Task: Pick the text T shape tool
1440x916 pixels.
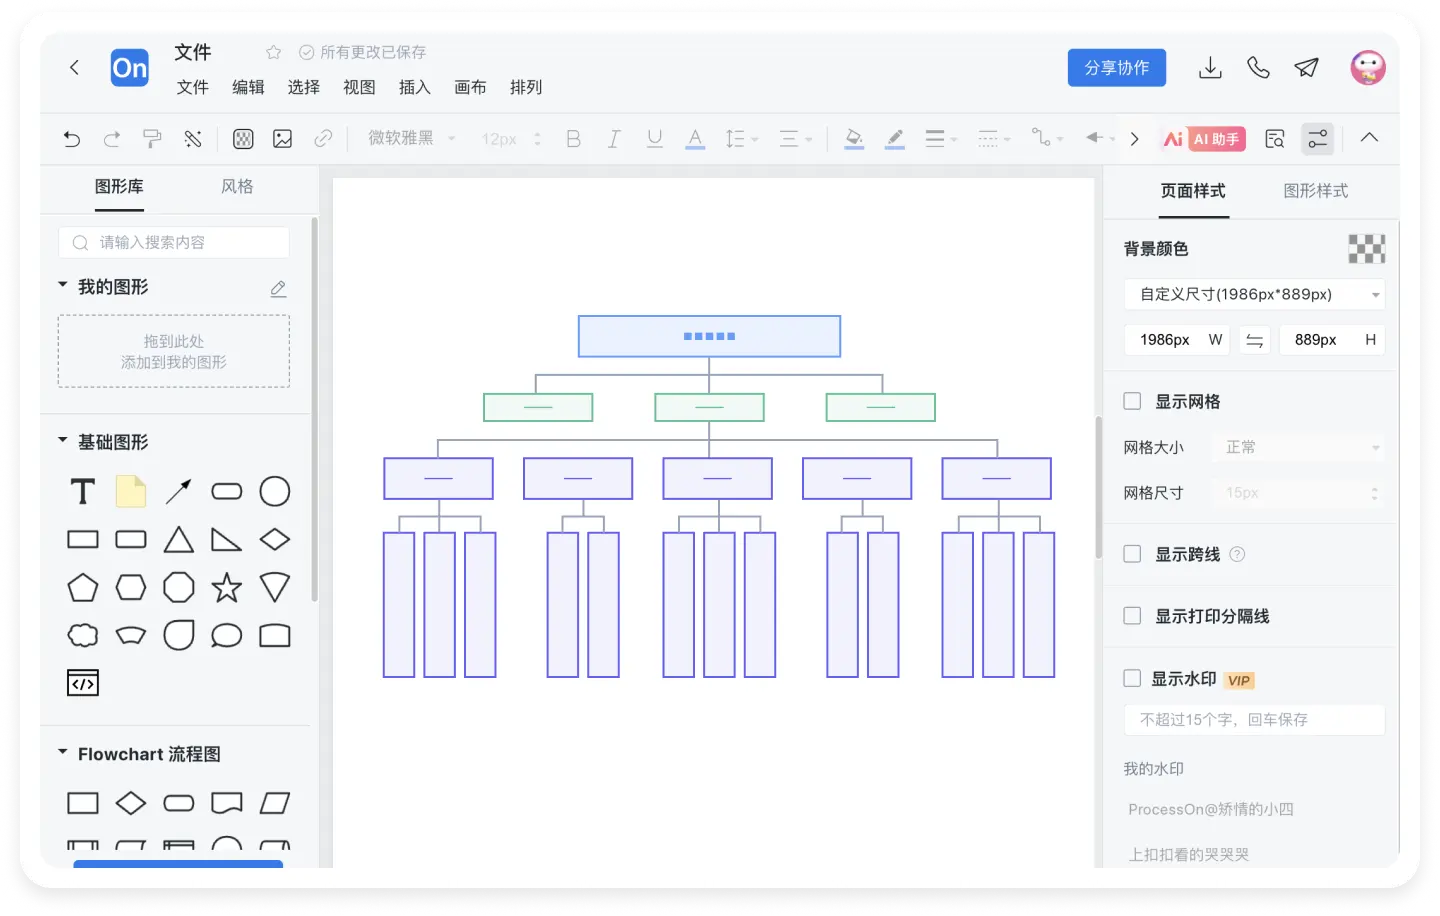Action: pyautogui.click(x=83, y=492)
